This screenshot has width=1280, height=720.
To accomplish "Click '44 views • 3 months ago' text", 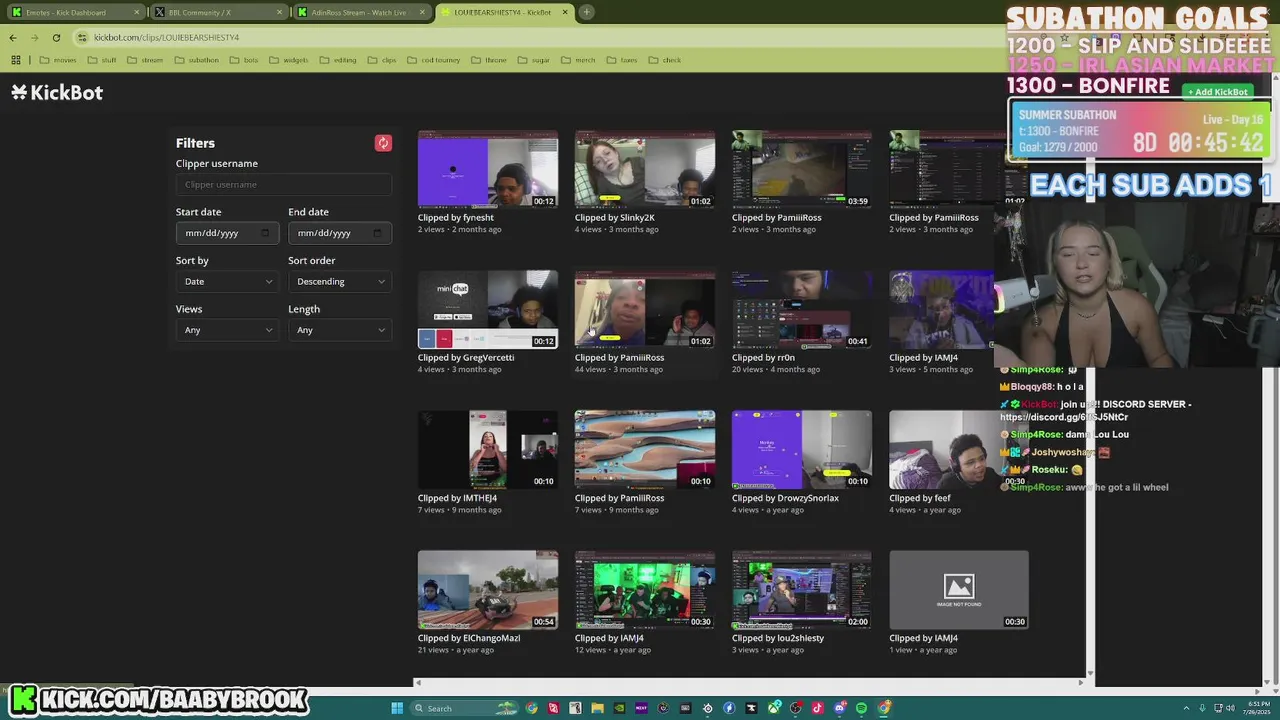I will click(x=619, y=369).
